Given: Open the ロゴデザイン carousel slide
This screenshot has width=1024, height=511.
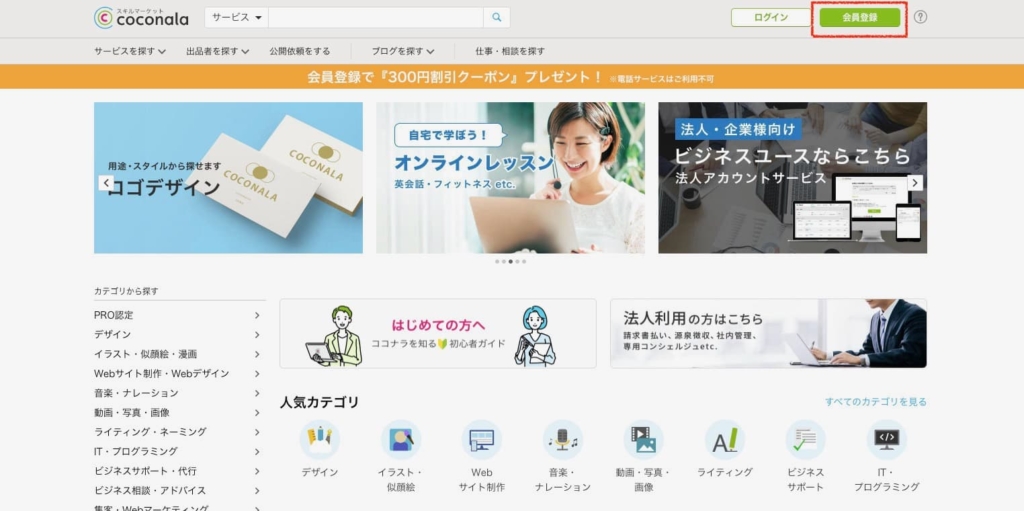Looking at the screenshot, I should 228,178.
